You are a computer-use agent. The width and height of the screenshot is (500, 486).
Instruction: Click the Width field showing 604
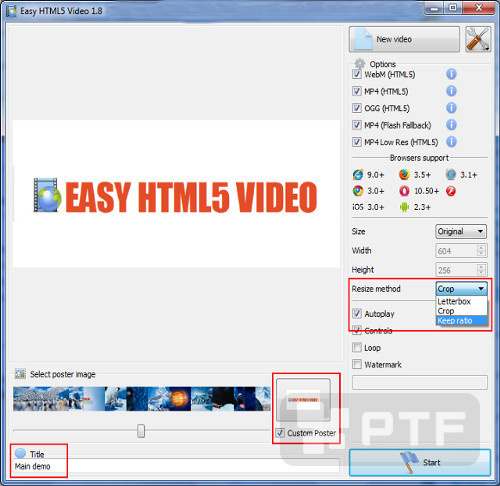(461, 251)
